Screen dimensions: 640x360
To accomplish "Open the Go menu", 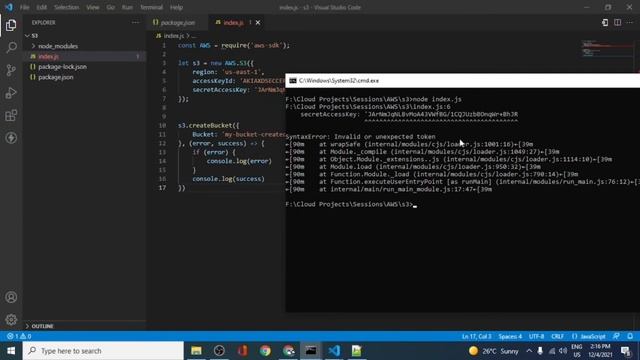I will tap(111, 7).
